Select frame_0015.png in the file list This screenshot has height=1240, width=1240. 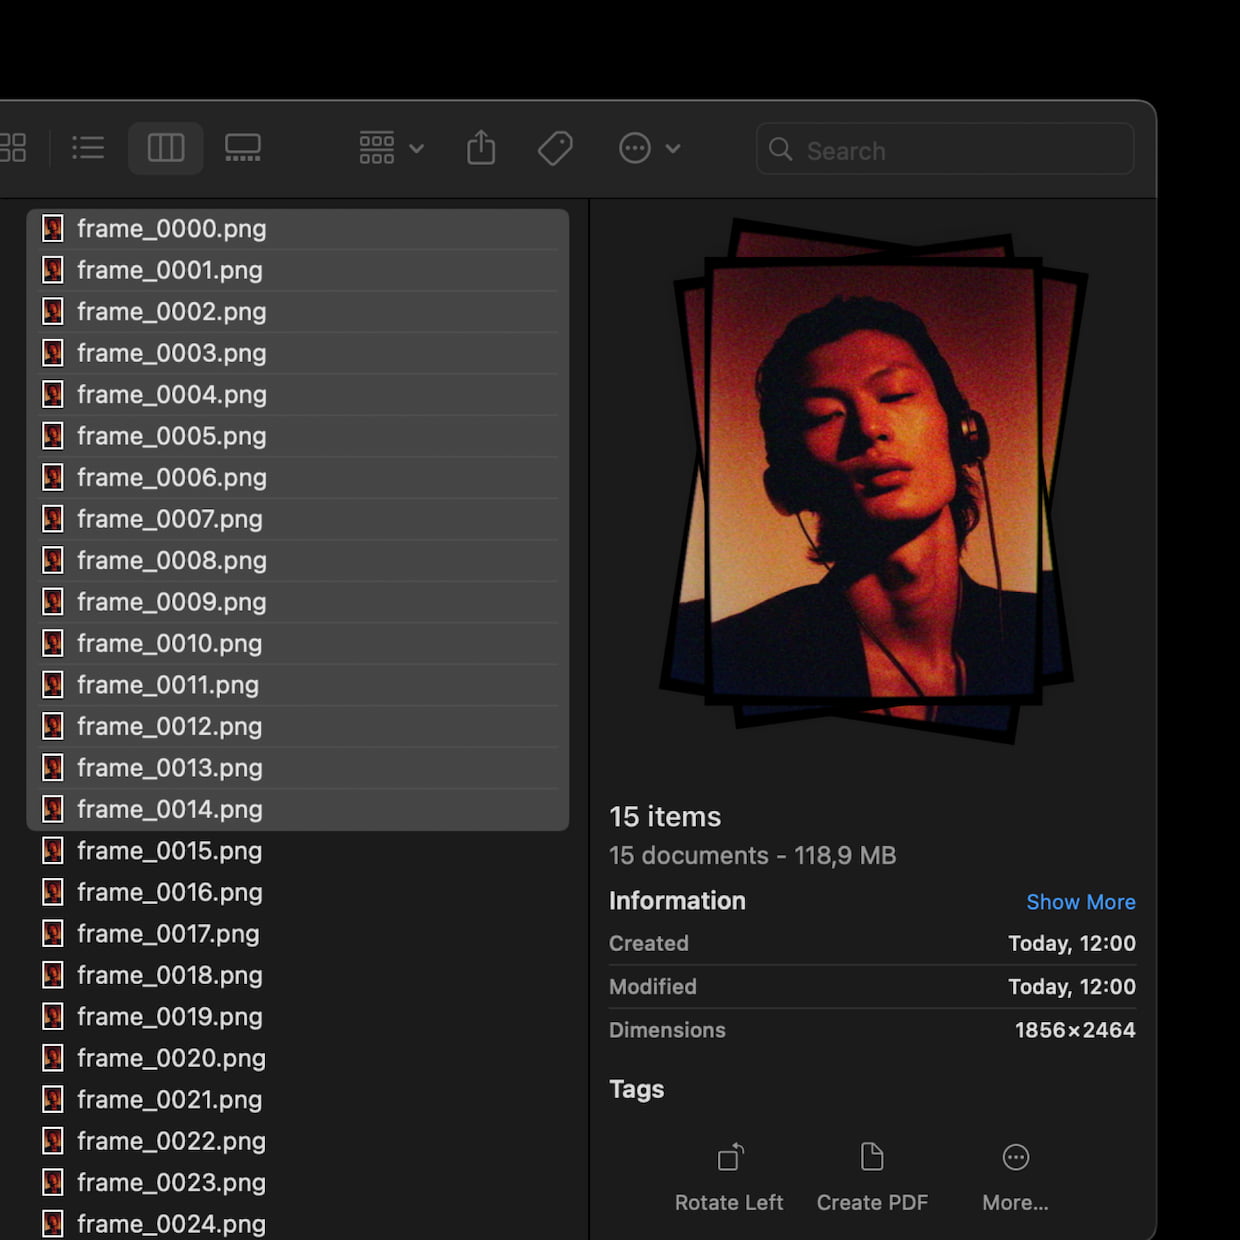[x=171, y=850]
